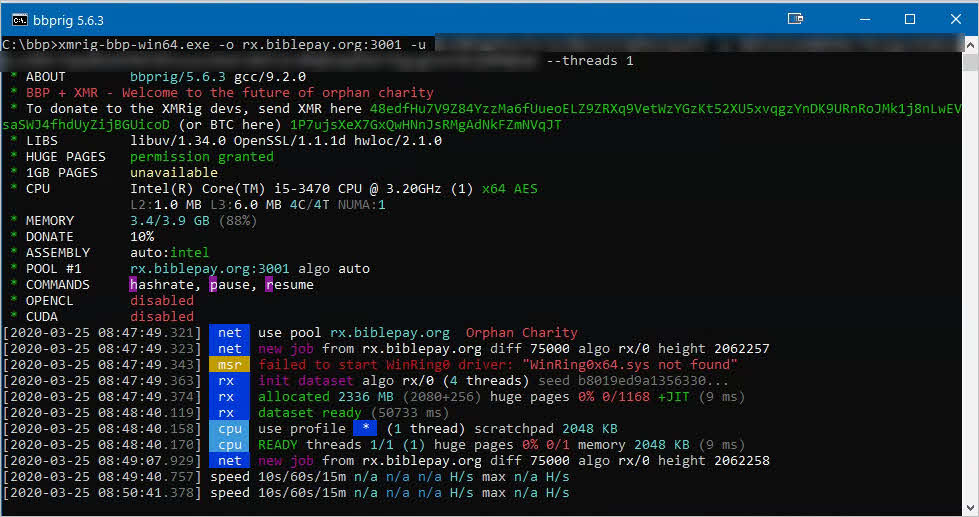This screenshot has width=979, height=517.
Task: Click 'READY' on the threads line
Action: click(278, 445)
